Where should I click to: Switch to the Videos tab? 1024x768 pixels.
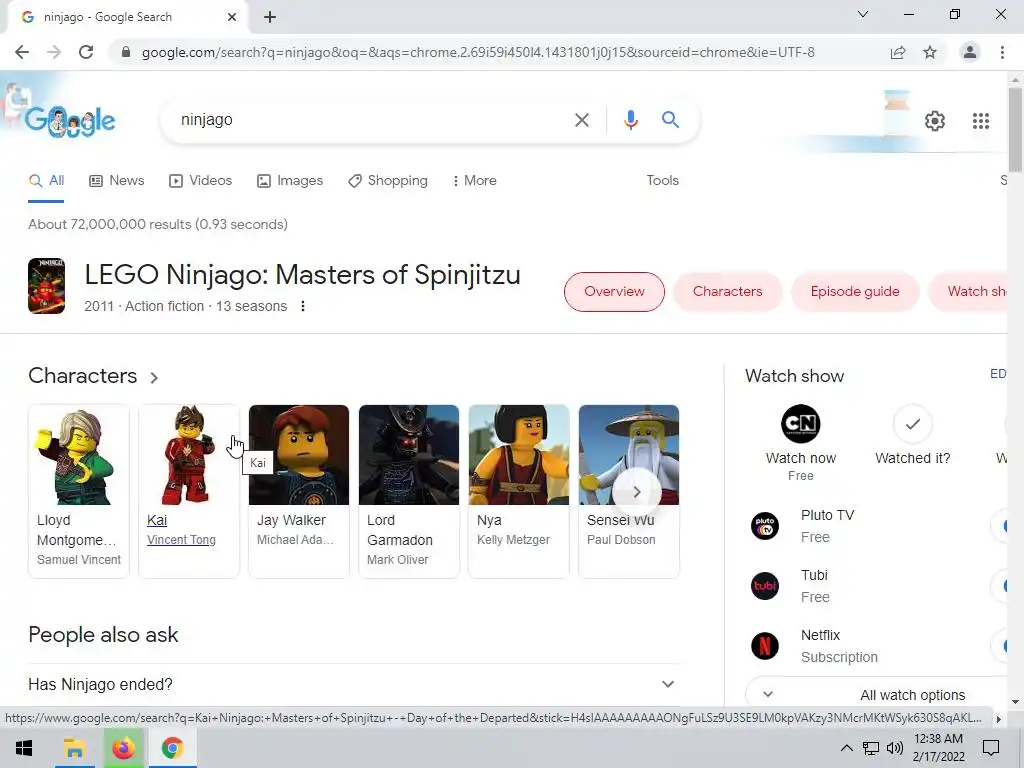pos(200,181)
